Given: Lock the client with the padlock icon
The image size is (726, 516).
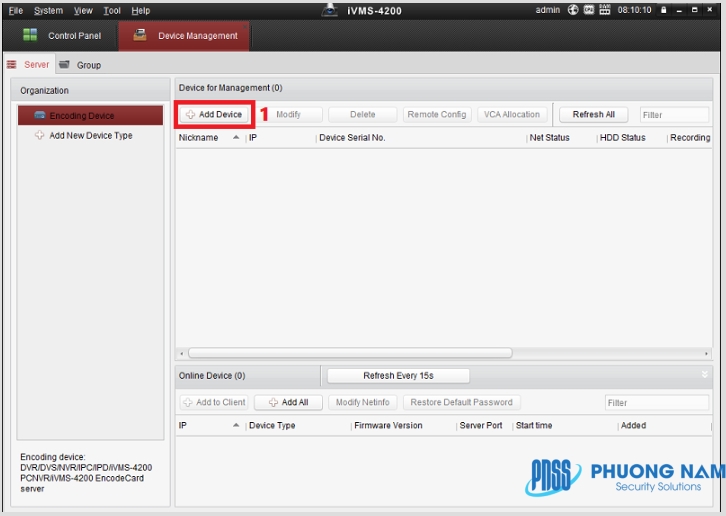Looking at the screenshot, I should 663,10.
